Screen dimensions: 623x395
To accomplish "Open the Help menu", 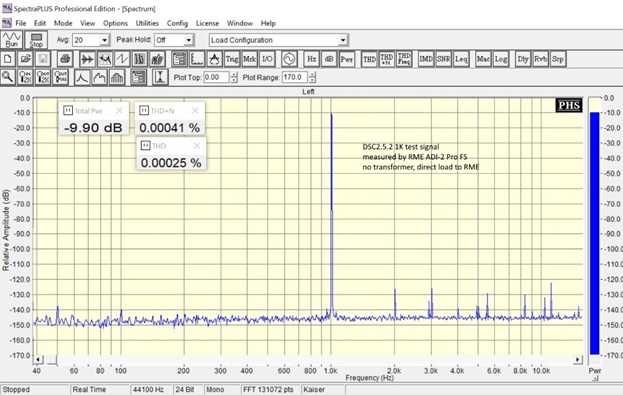I will pos(268,23).
